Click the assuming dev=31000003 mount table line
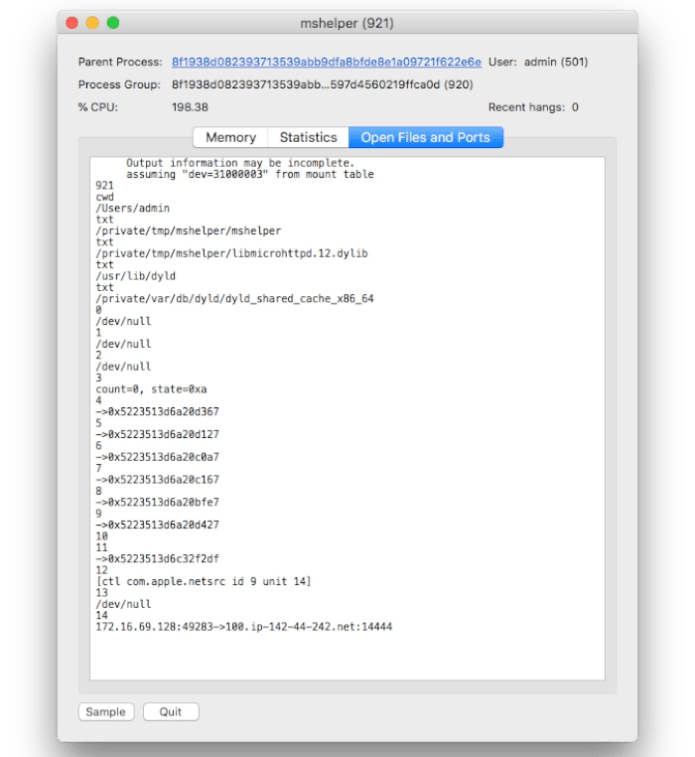This screenshot has height=757, width=695. 250,174
